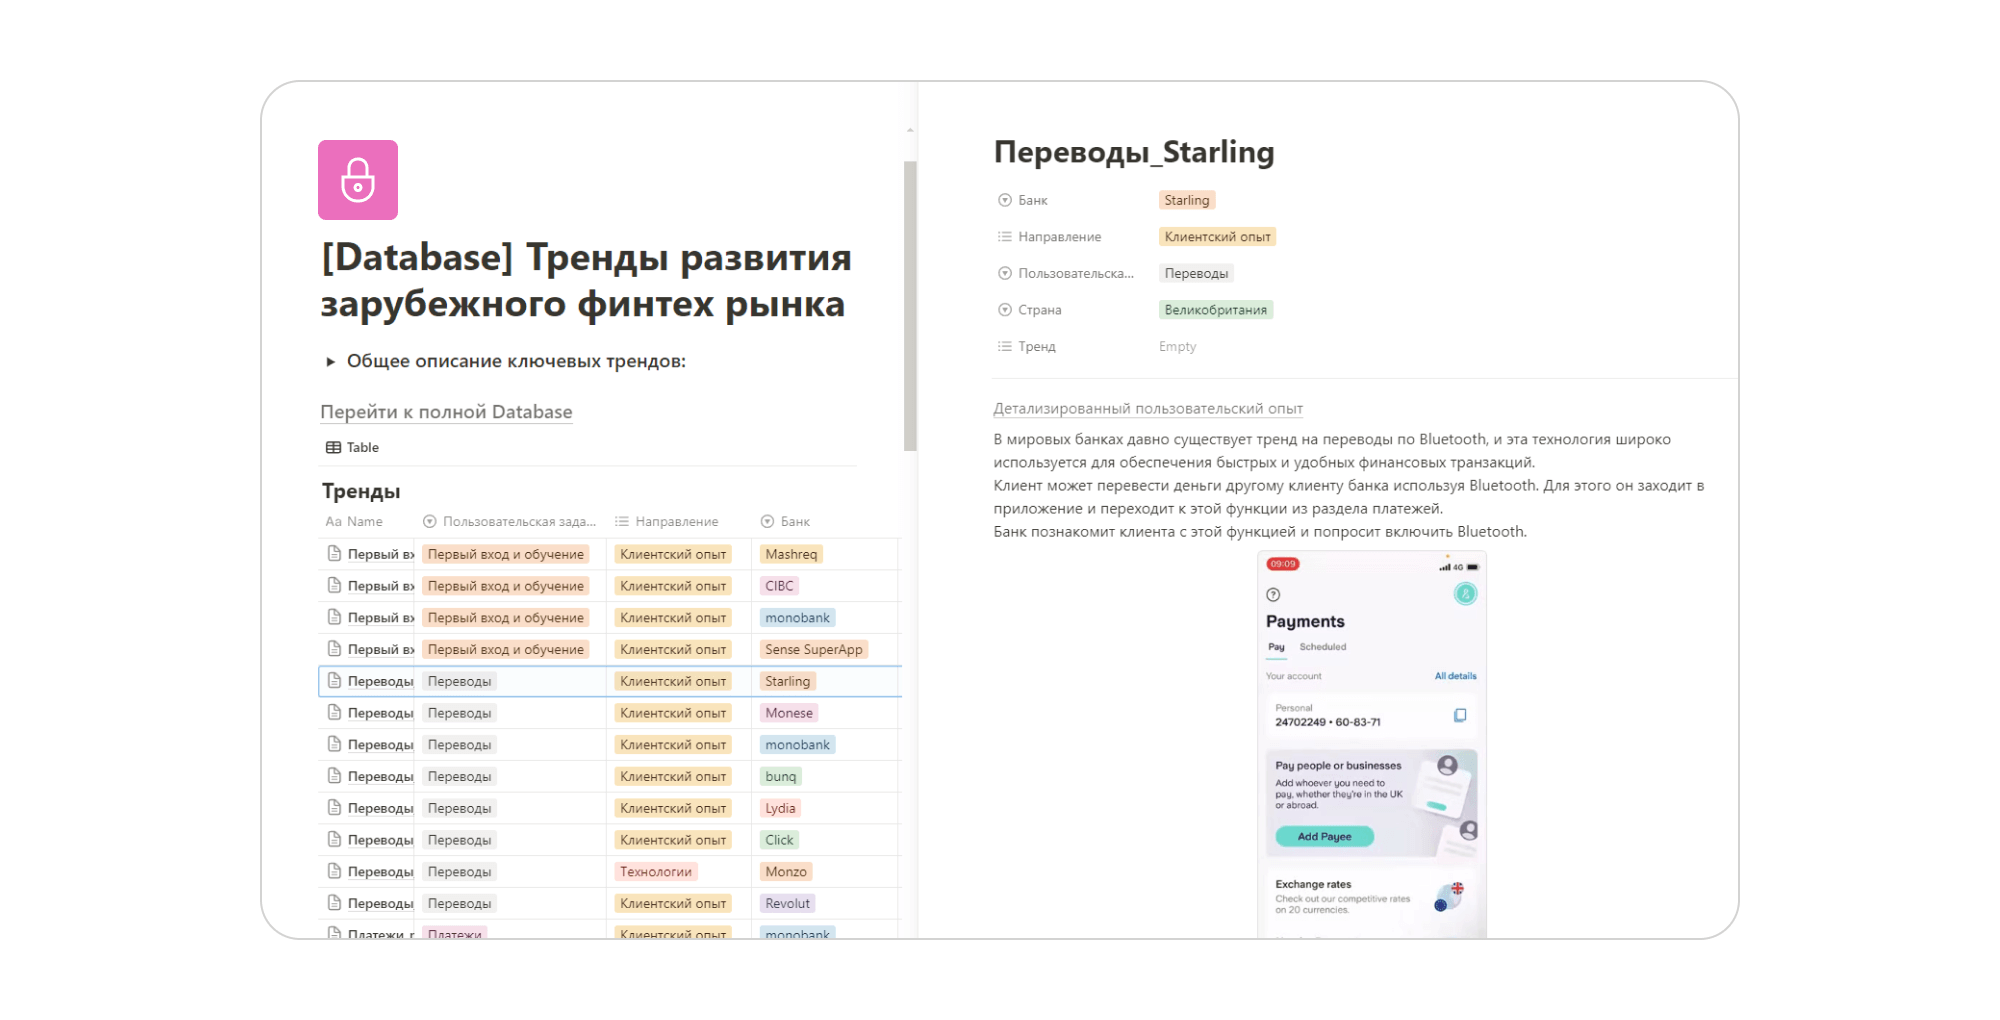Viewport: 2000px width, 1020px height.
Task: Click the Name column header
Action: [x=354, y=522]
